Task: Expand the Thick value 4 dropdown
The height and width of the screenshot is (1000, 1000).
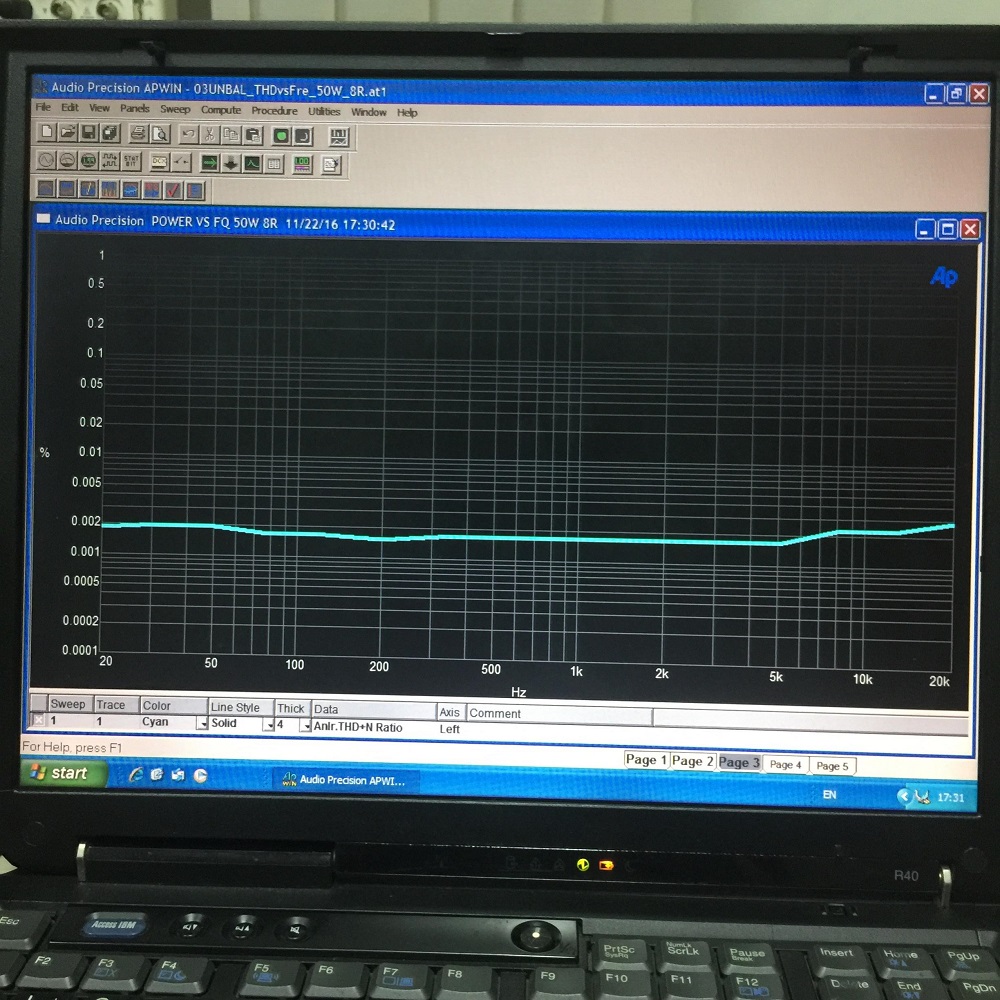Action: coord(305,726)
